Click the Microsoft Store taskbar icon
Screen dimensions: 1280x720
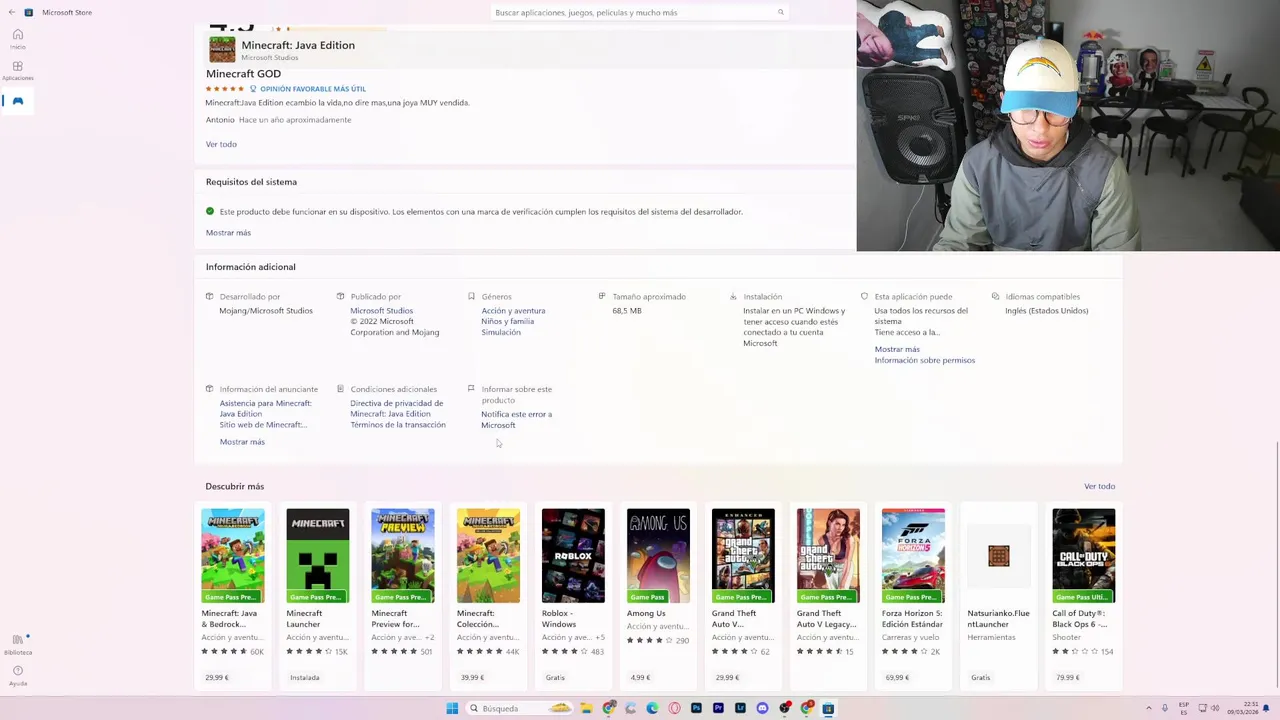pos(828,708)
